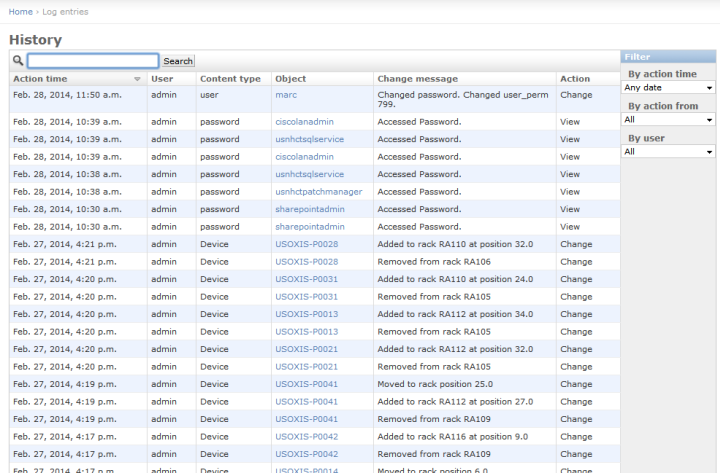Open USOXIS-P0021 link in Added to RA112 row

[306, 349]
